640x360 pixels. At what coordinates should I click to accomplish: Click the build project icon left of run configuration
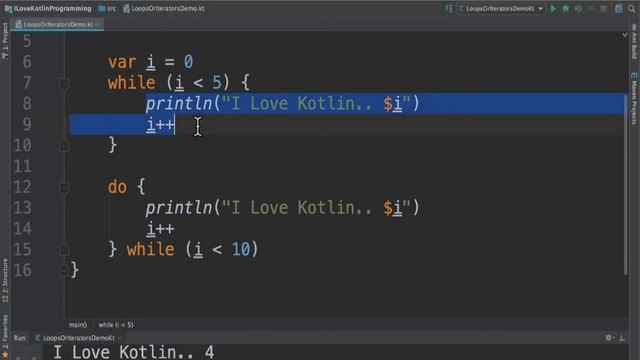(x=449, y=8)
